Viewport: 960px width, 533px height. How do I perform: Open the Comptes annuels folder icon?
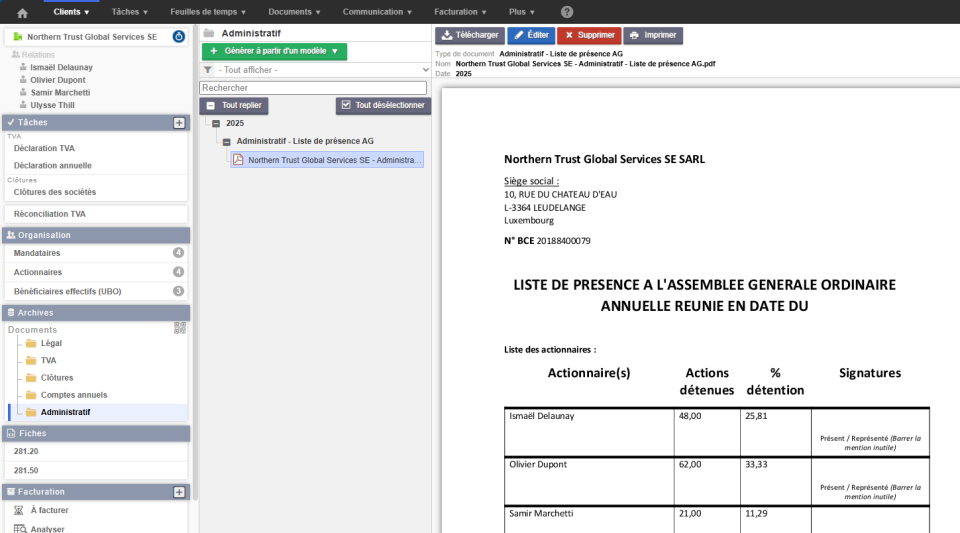[x=31, y=395]
